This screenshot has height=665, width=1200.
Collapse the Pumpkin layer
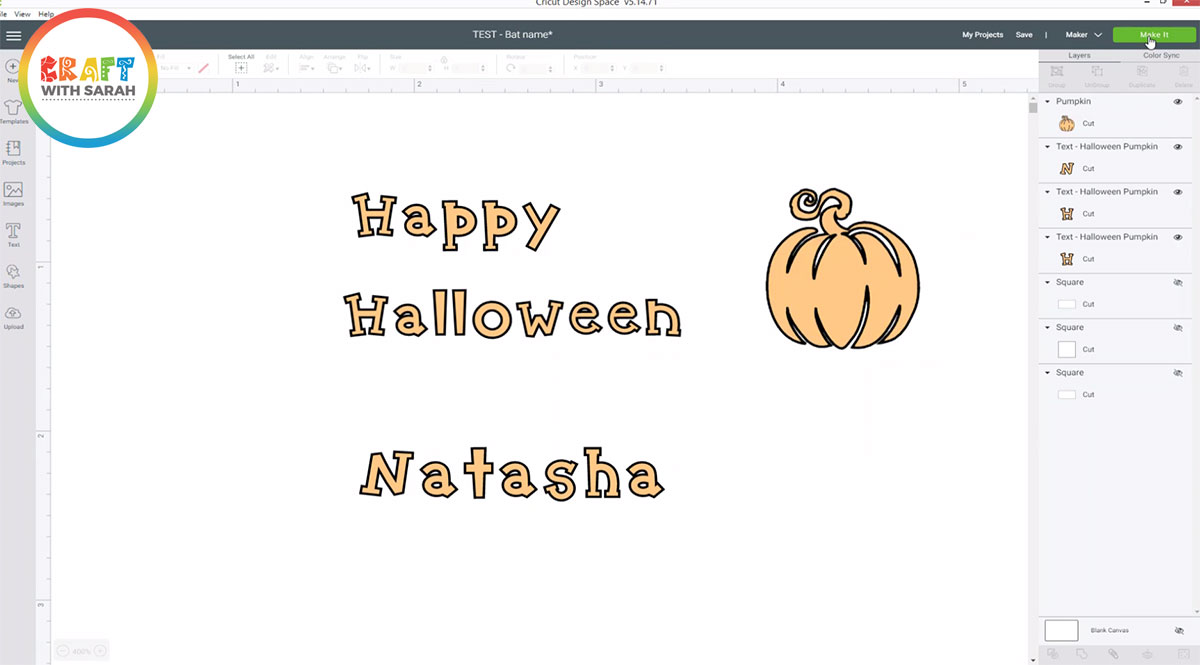[x=1047, y=102]
